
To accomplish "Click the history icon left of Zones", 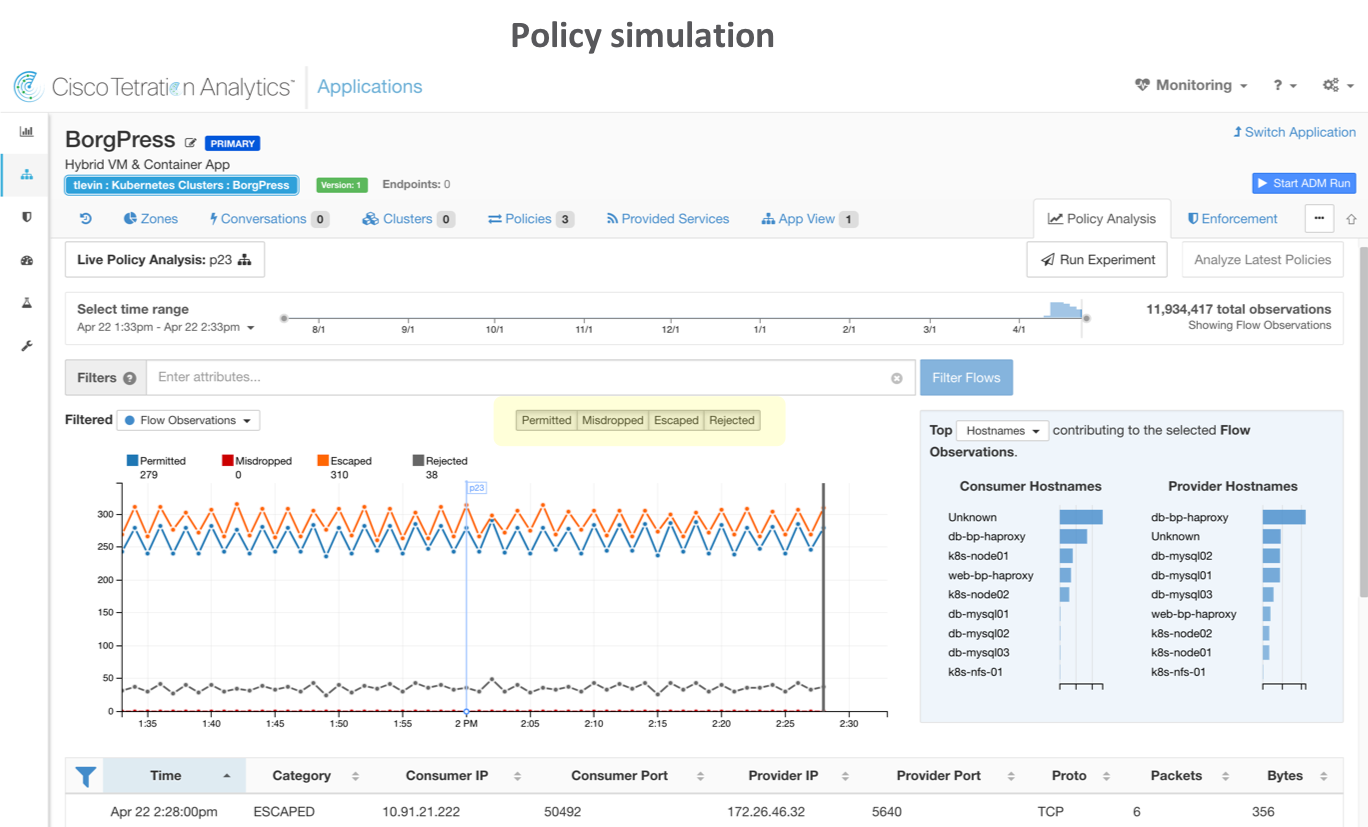I will 86,219.
